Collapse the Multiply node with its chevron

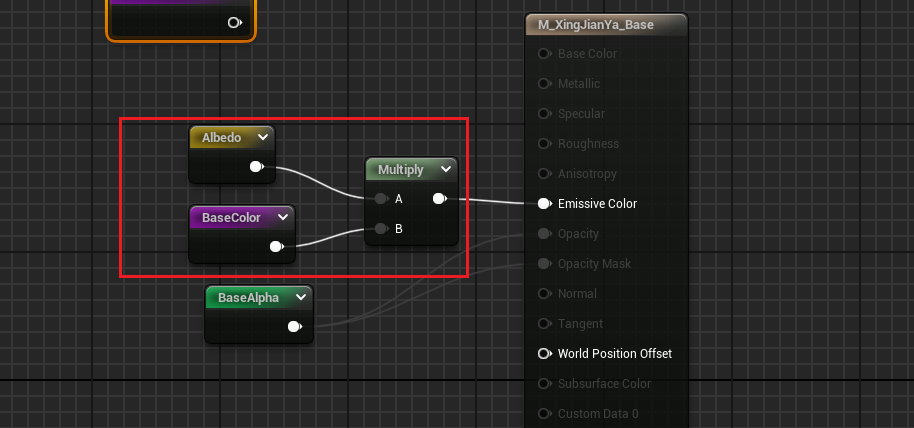[444, 170]
